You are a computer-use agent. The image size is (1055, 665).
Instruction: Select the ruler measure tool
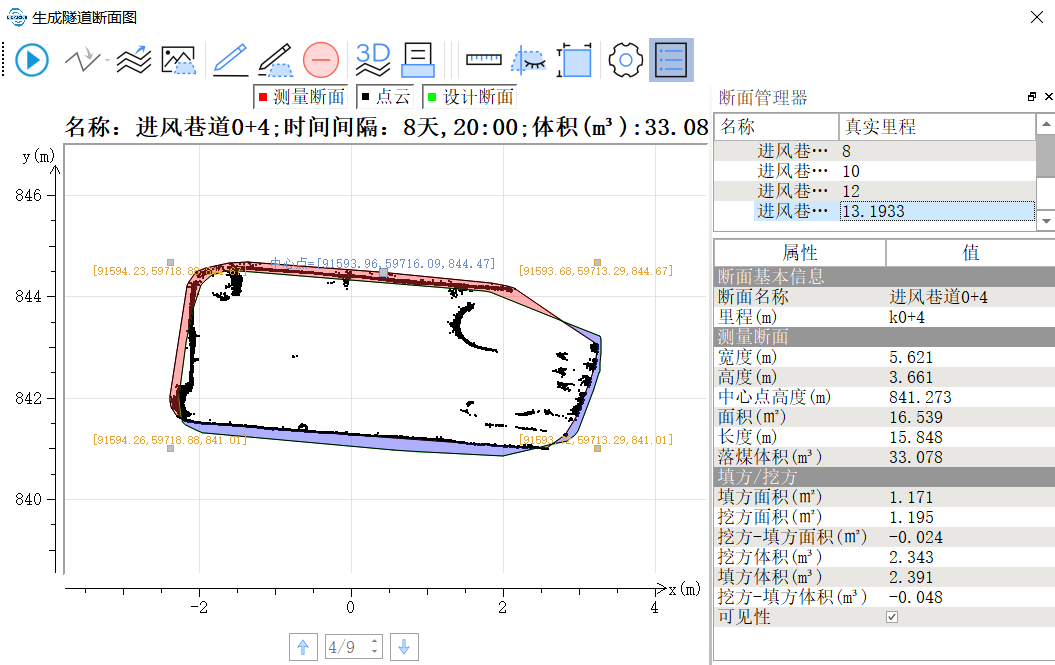[x=484, y=60]
